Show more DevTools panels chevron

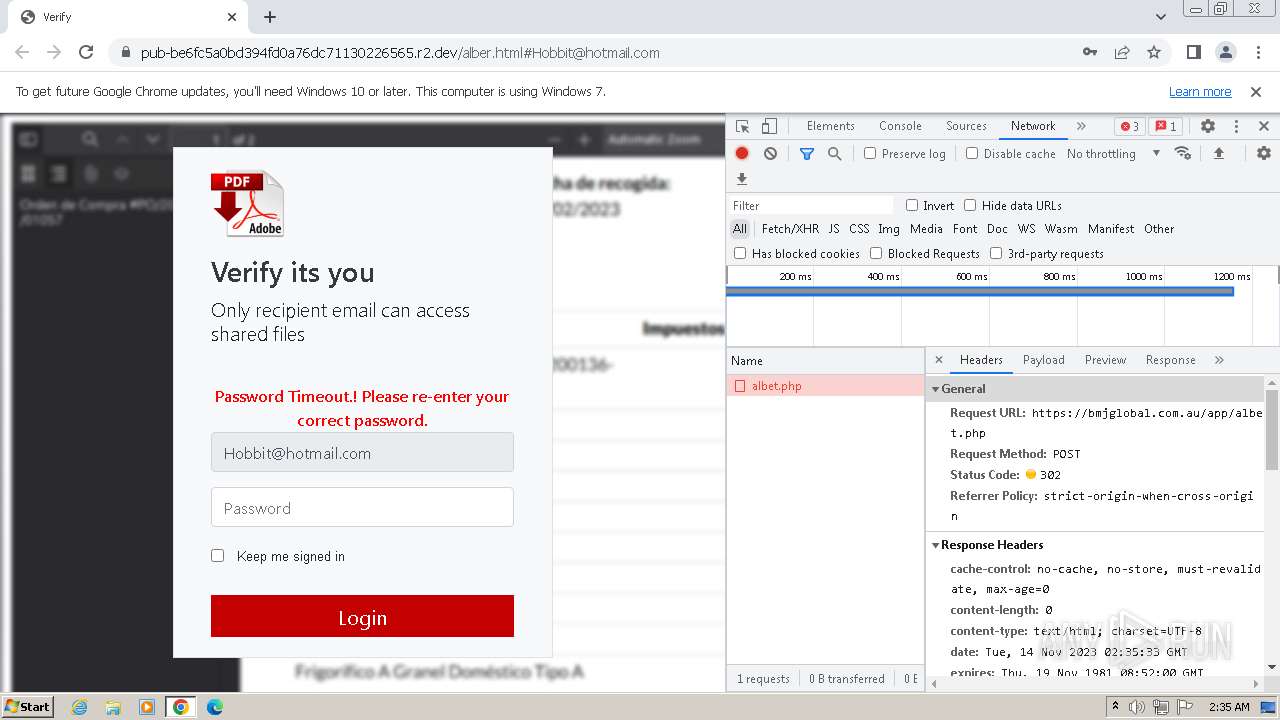click(1081, 126)
